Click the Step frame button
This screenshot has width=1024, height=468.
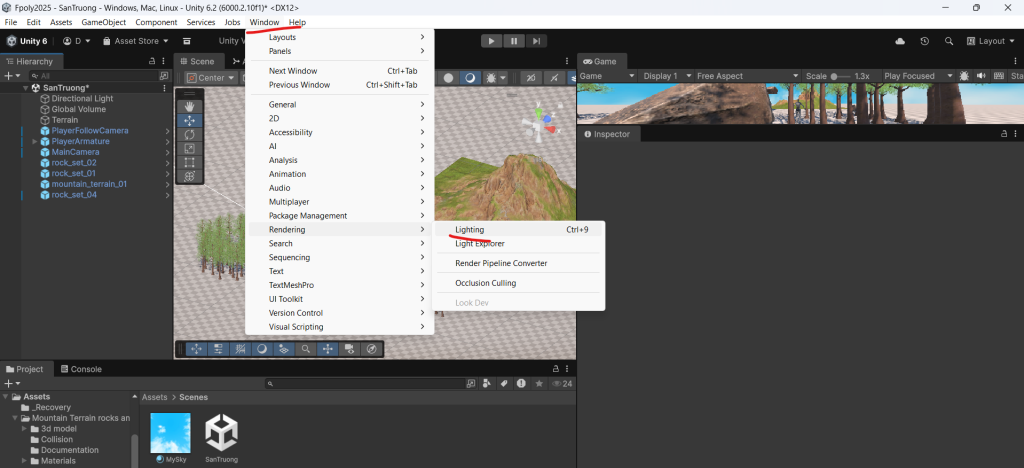pyautogui.click(x=537, y=41)
